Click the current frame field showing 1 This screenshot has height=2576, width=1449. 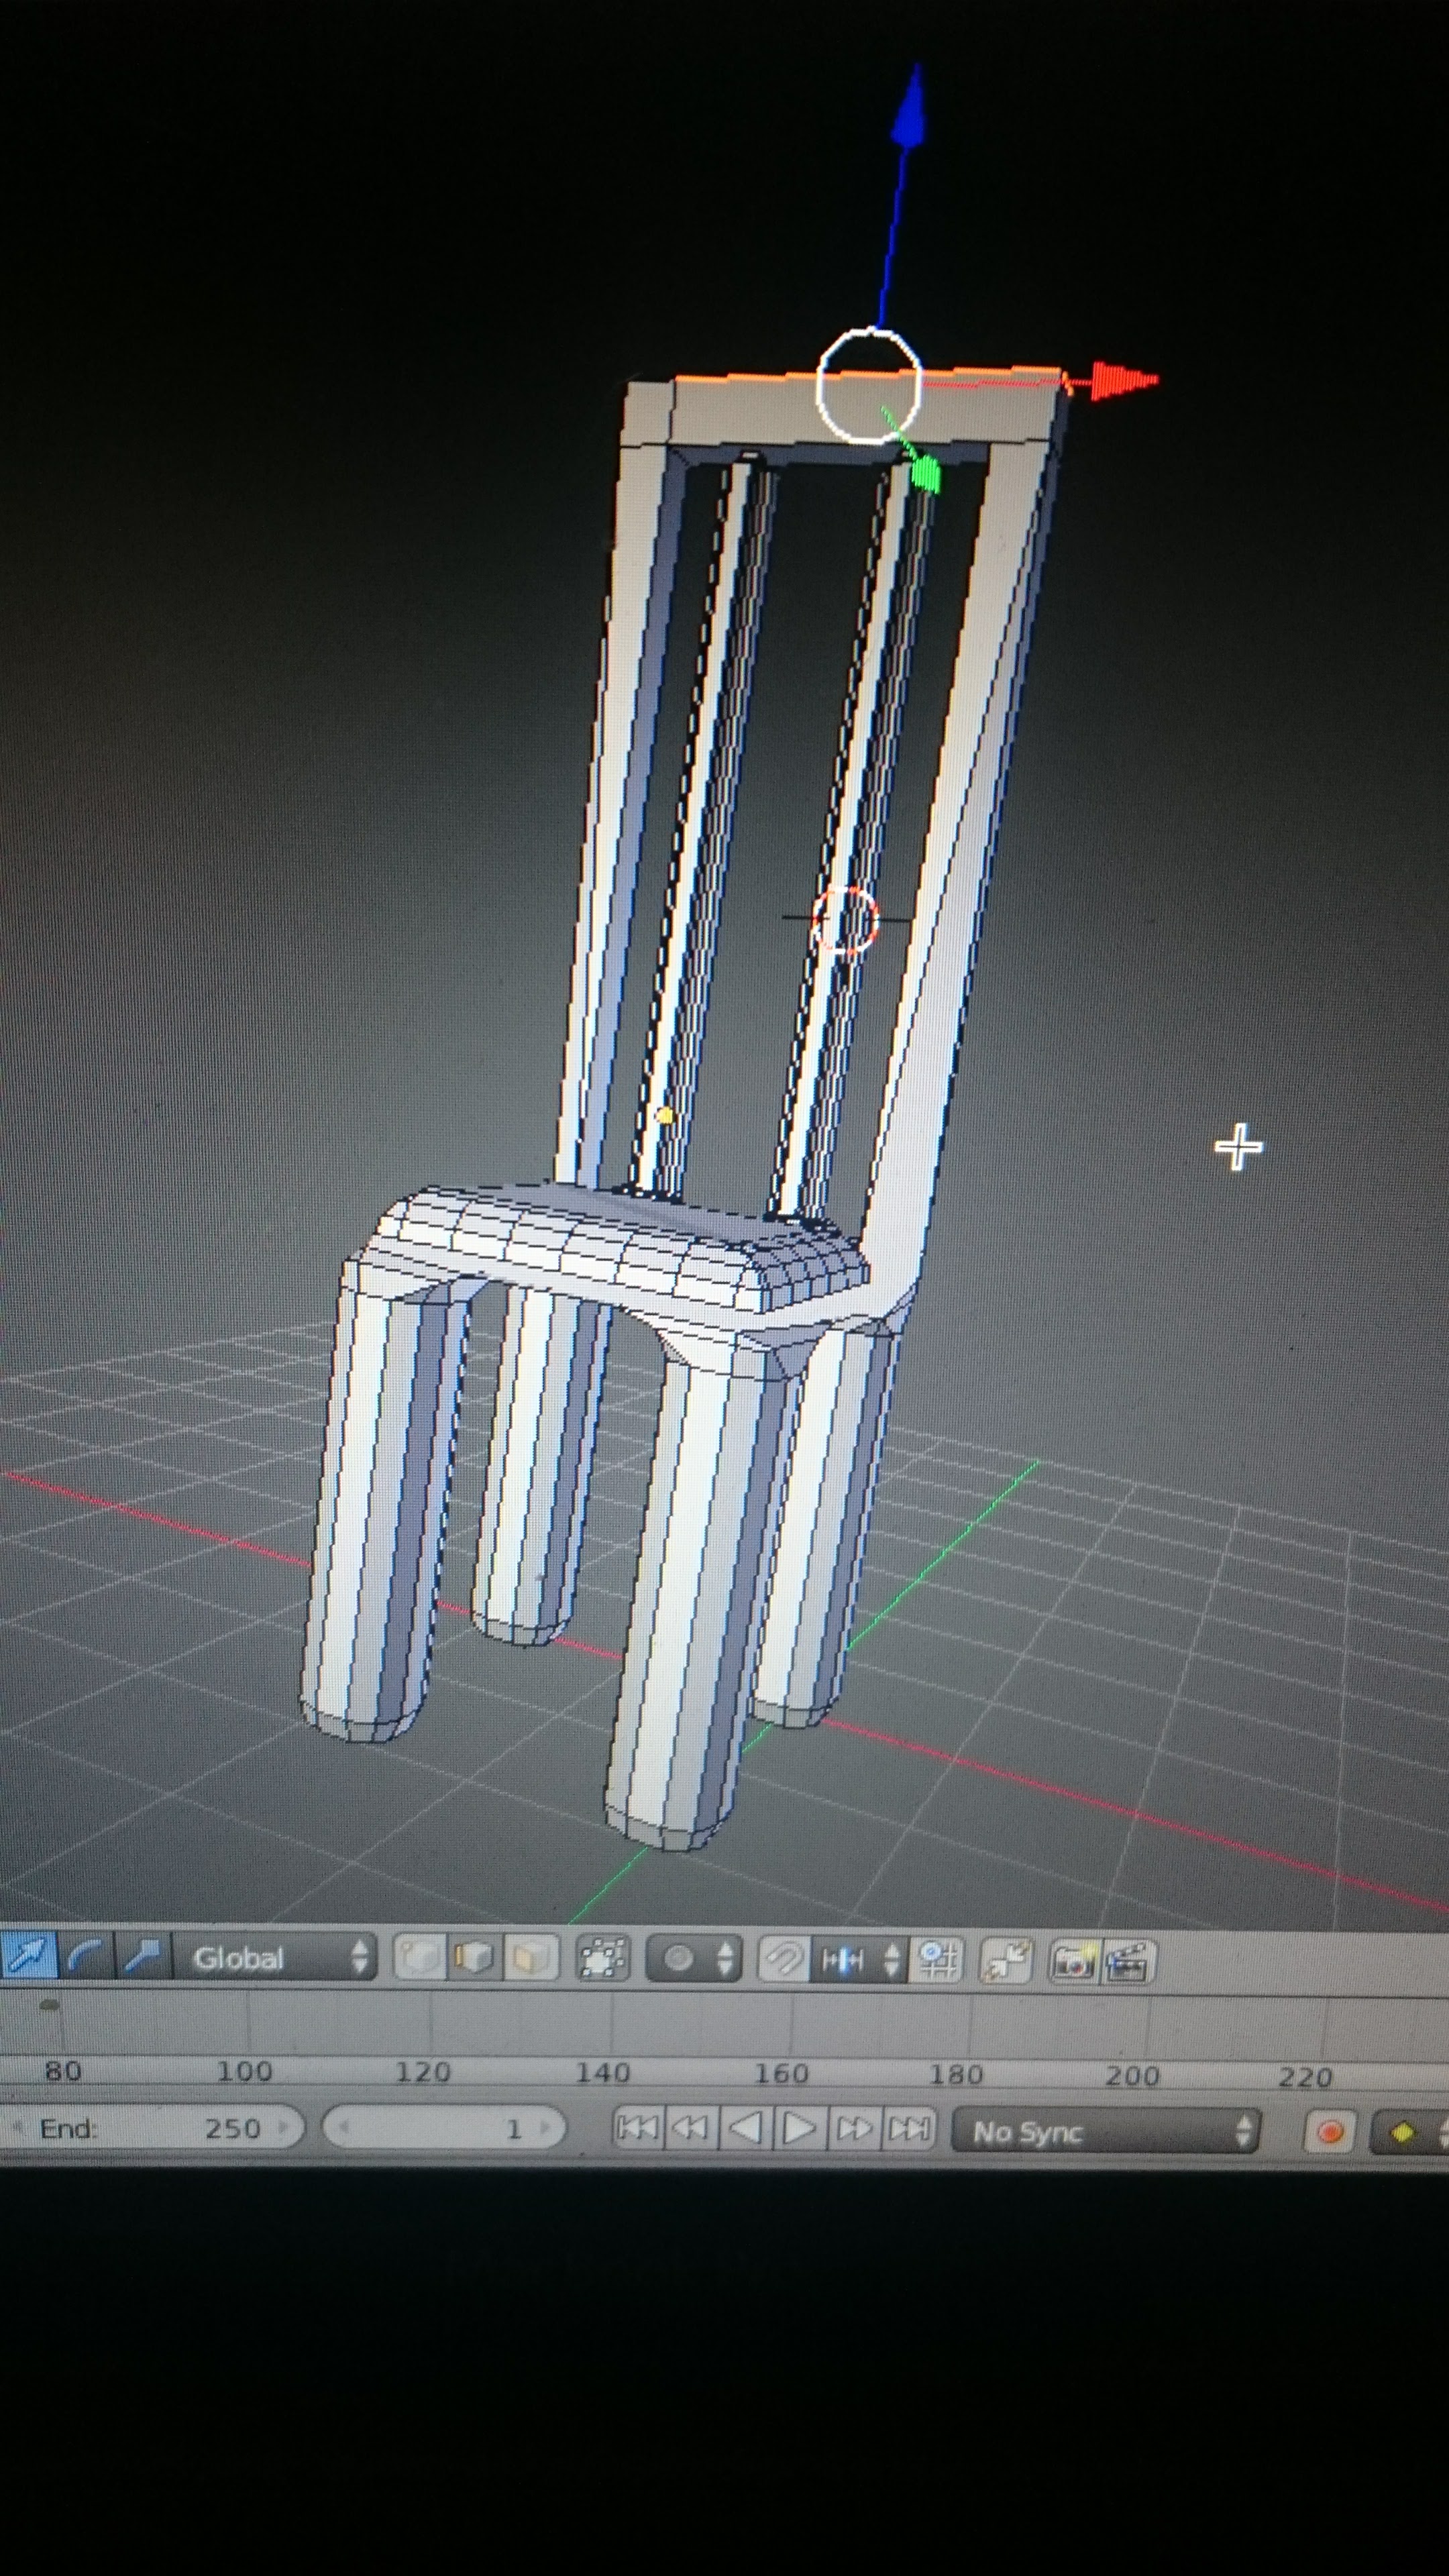click(443, 2127)
